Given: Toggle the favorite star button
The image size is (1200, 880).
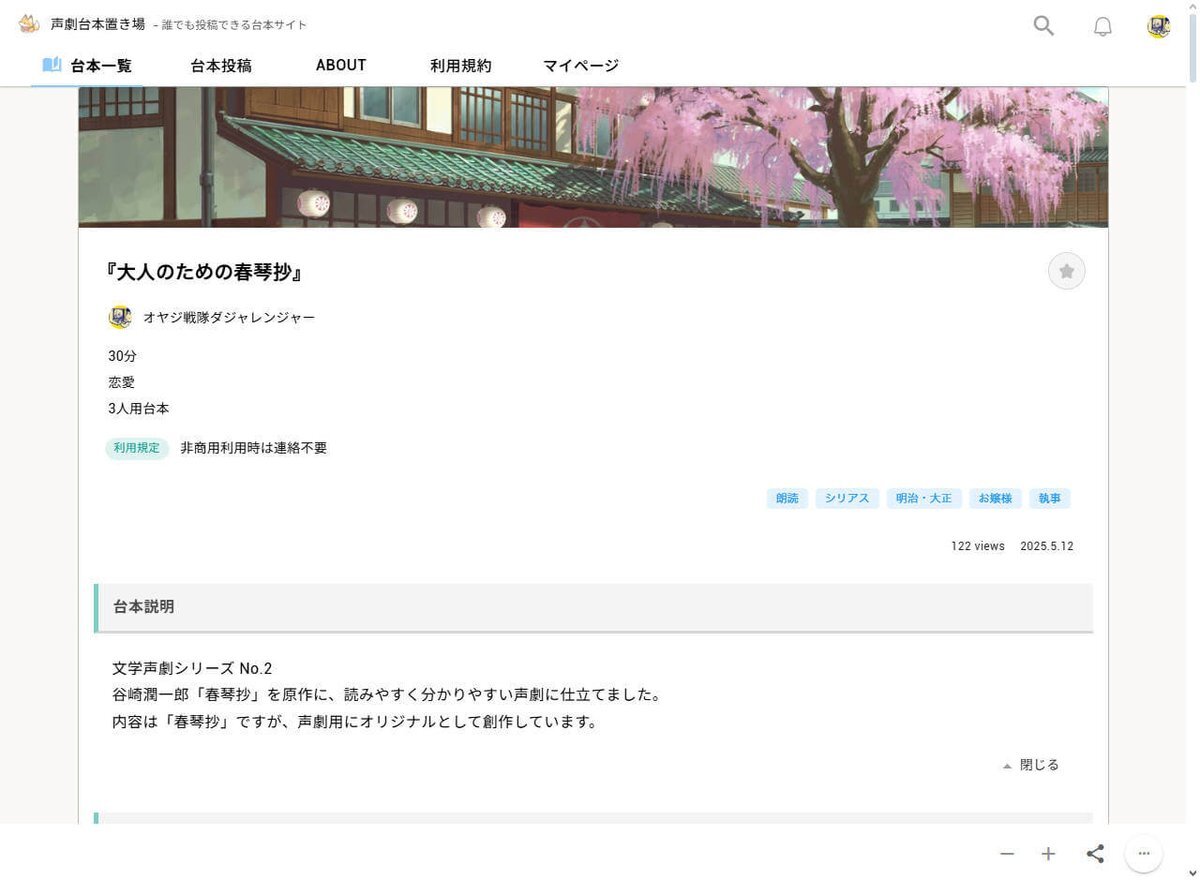Looking at the screenshot, I should point(1066,271).
